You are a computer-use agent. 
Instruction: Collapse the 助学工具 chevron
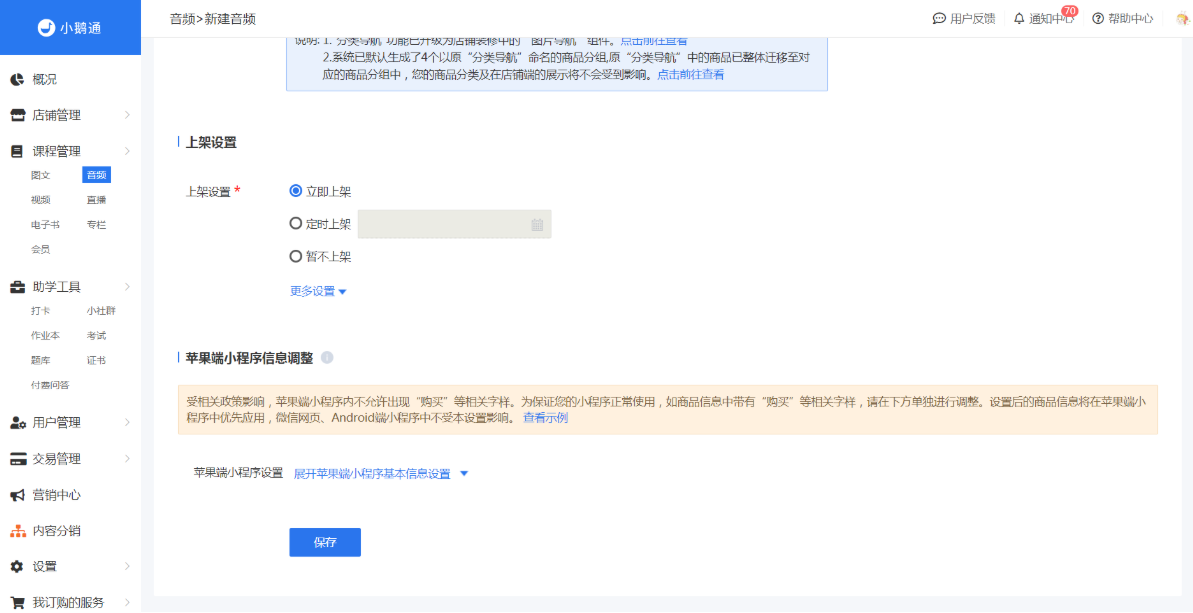[x=127, y=287]
